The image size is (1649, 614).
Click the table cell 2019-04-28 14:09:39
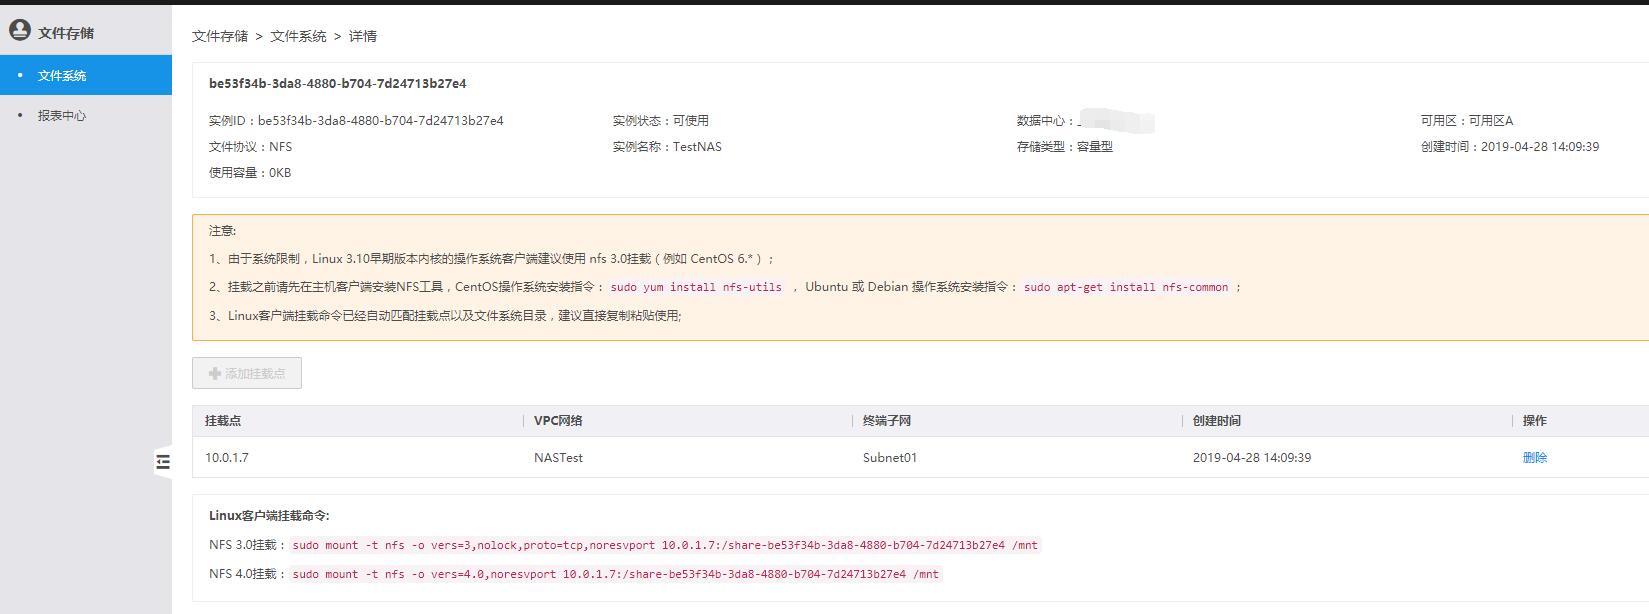pyautogui.click(x=1252, y=457)
